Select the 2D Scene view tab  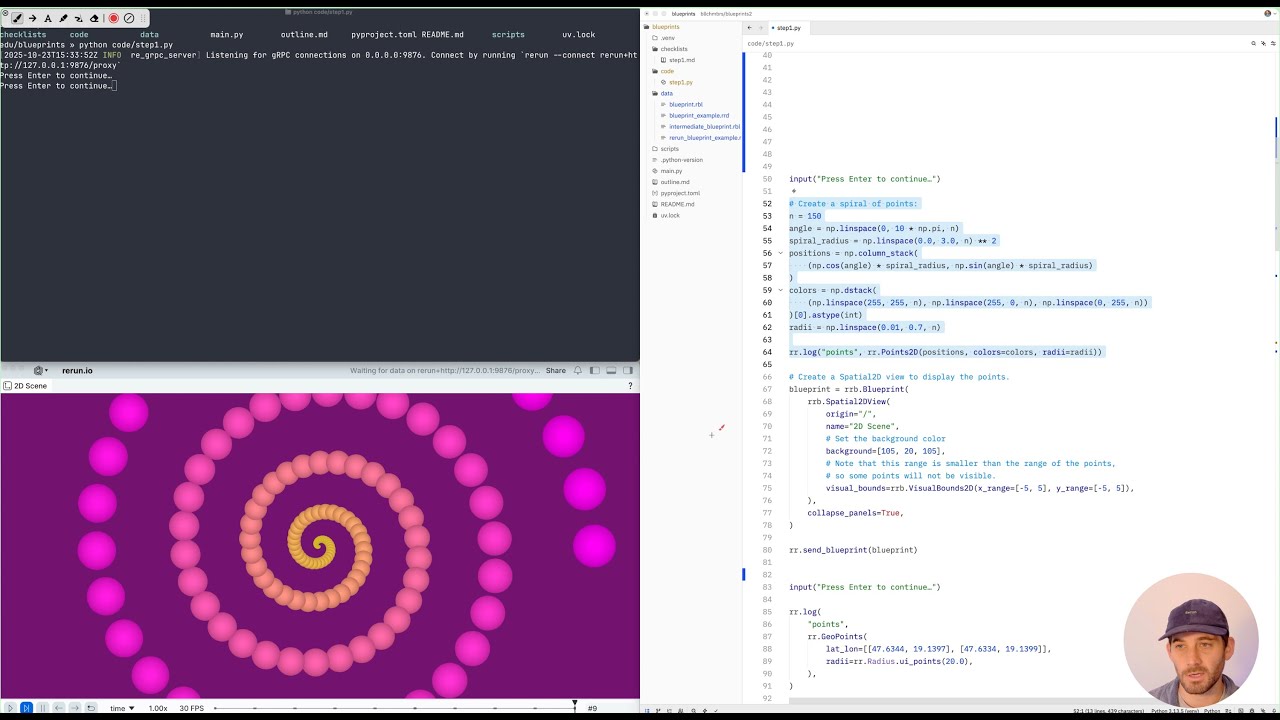[25, 385]
